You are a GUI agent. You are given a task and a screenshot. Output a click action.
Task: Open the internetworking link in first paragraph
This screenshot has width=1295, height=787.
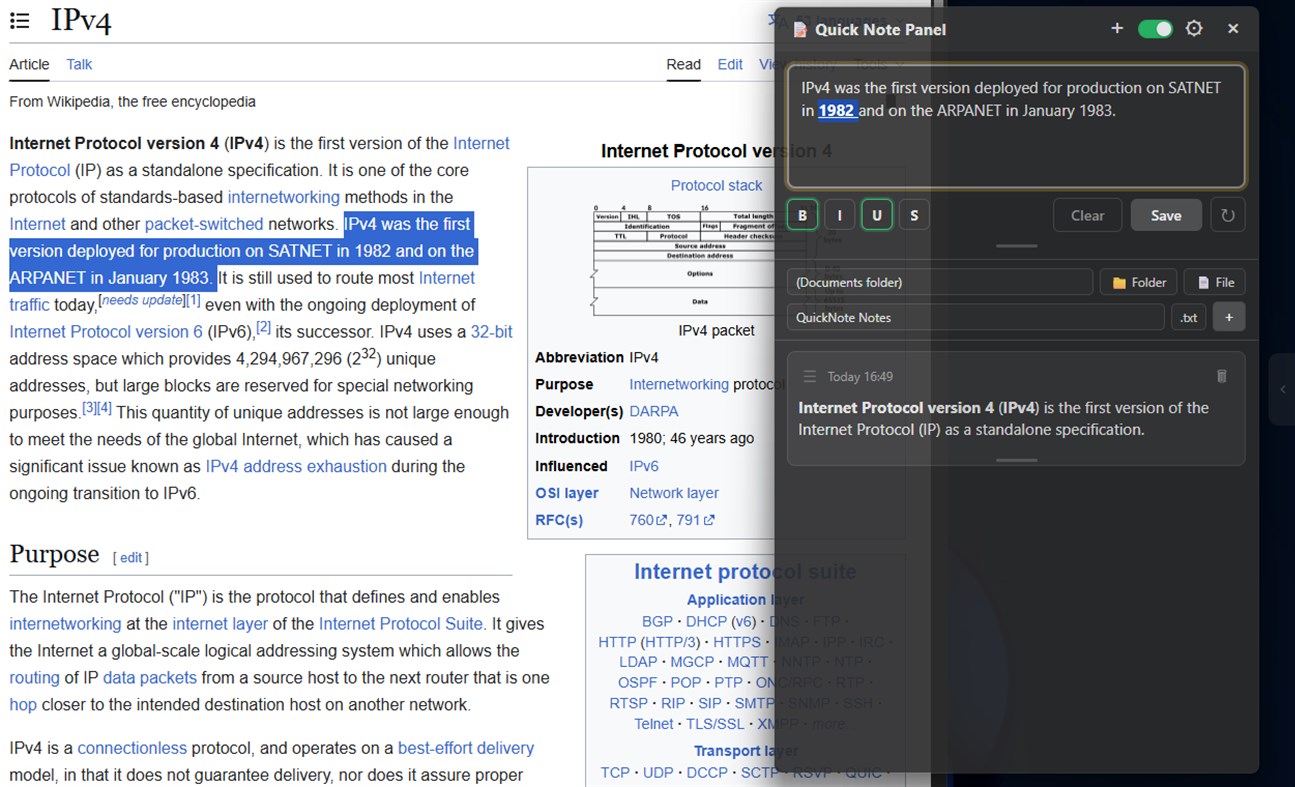(283, 197)
